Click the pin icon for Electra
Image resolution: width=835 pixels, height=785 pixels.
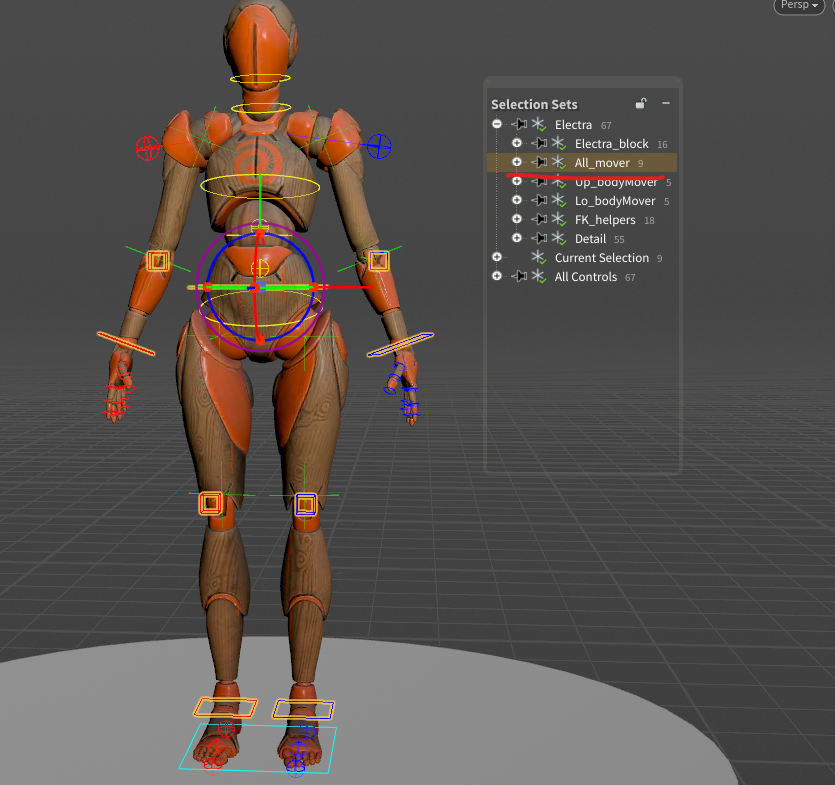coord(519,124)
